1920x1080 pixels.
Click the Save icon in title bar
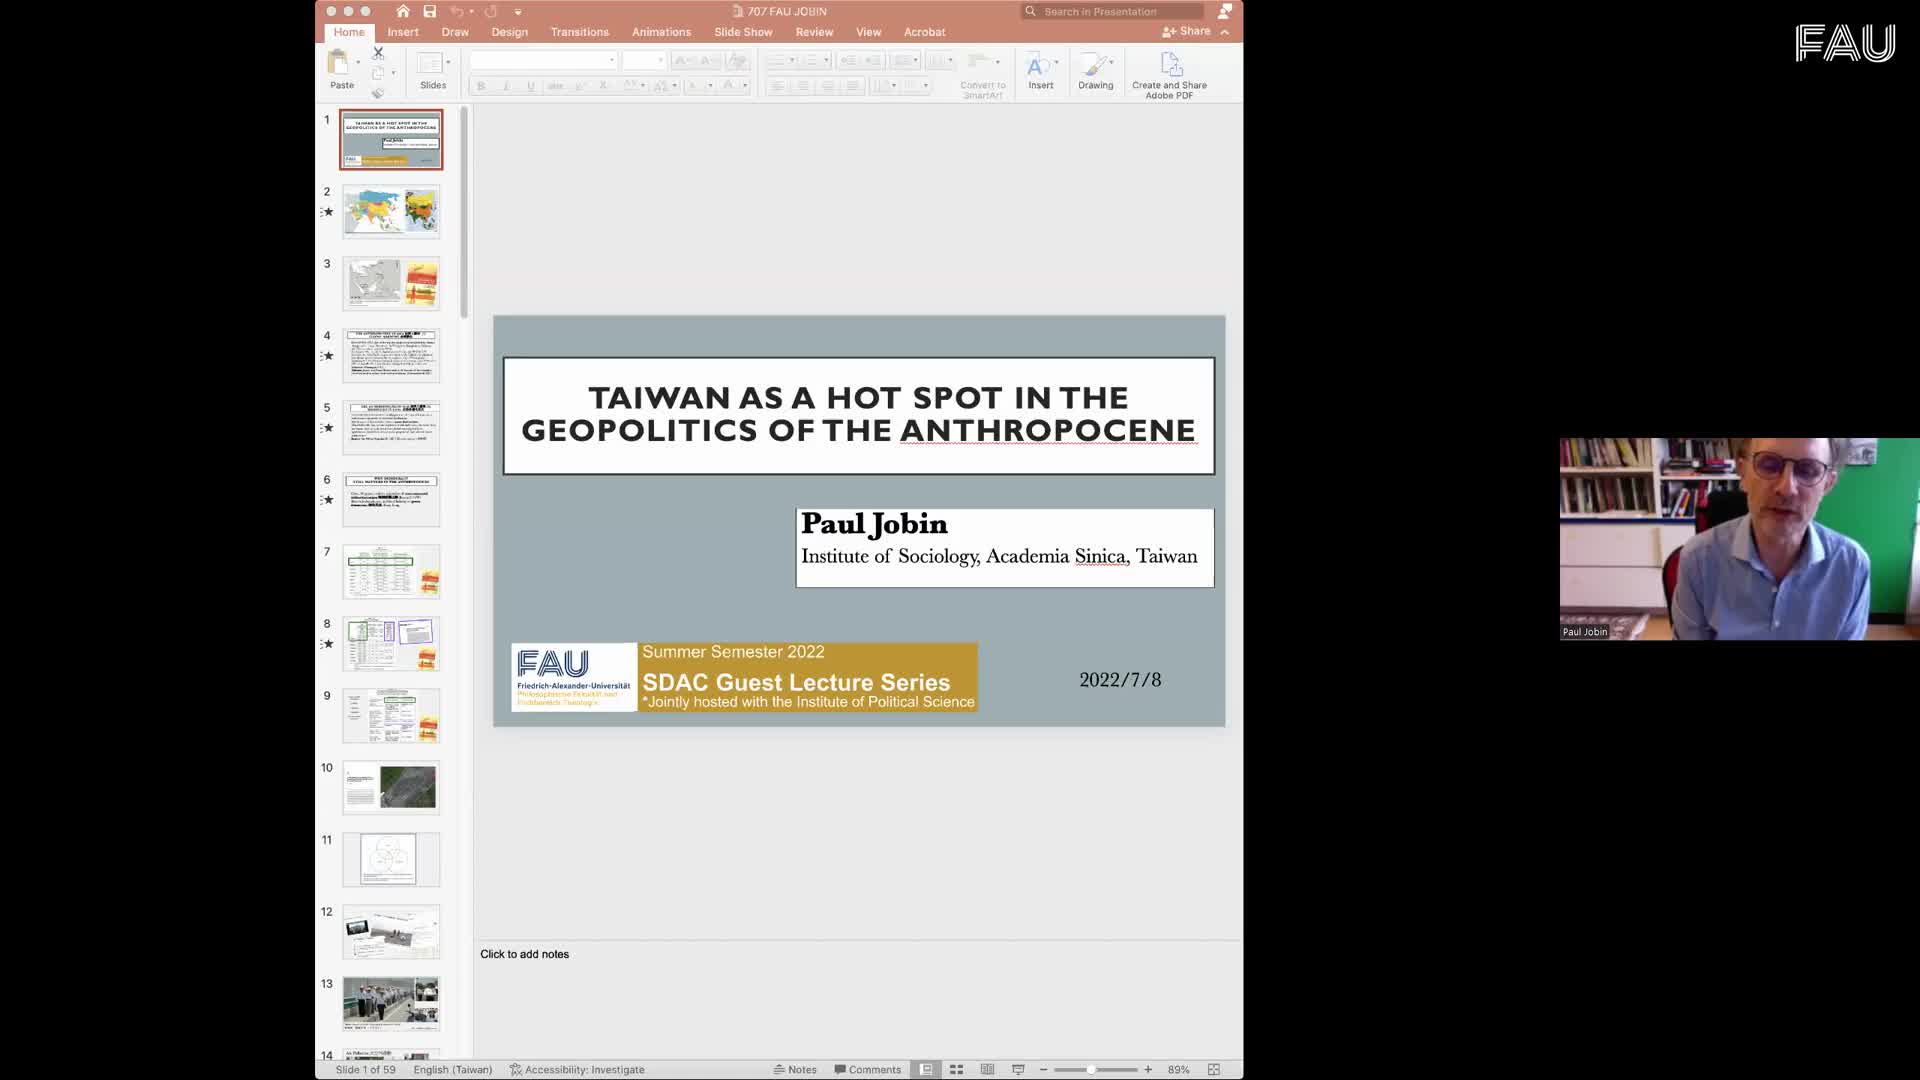click(429, 11)
